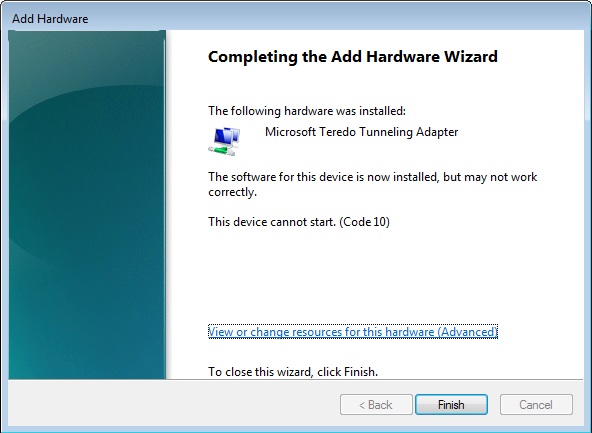Viewport: 592px width, 433px height.
Task: Click 'To close this wizard' instruction text
Action: [293, 372]
